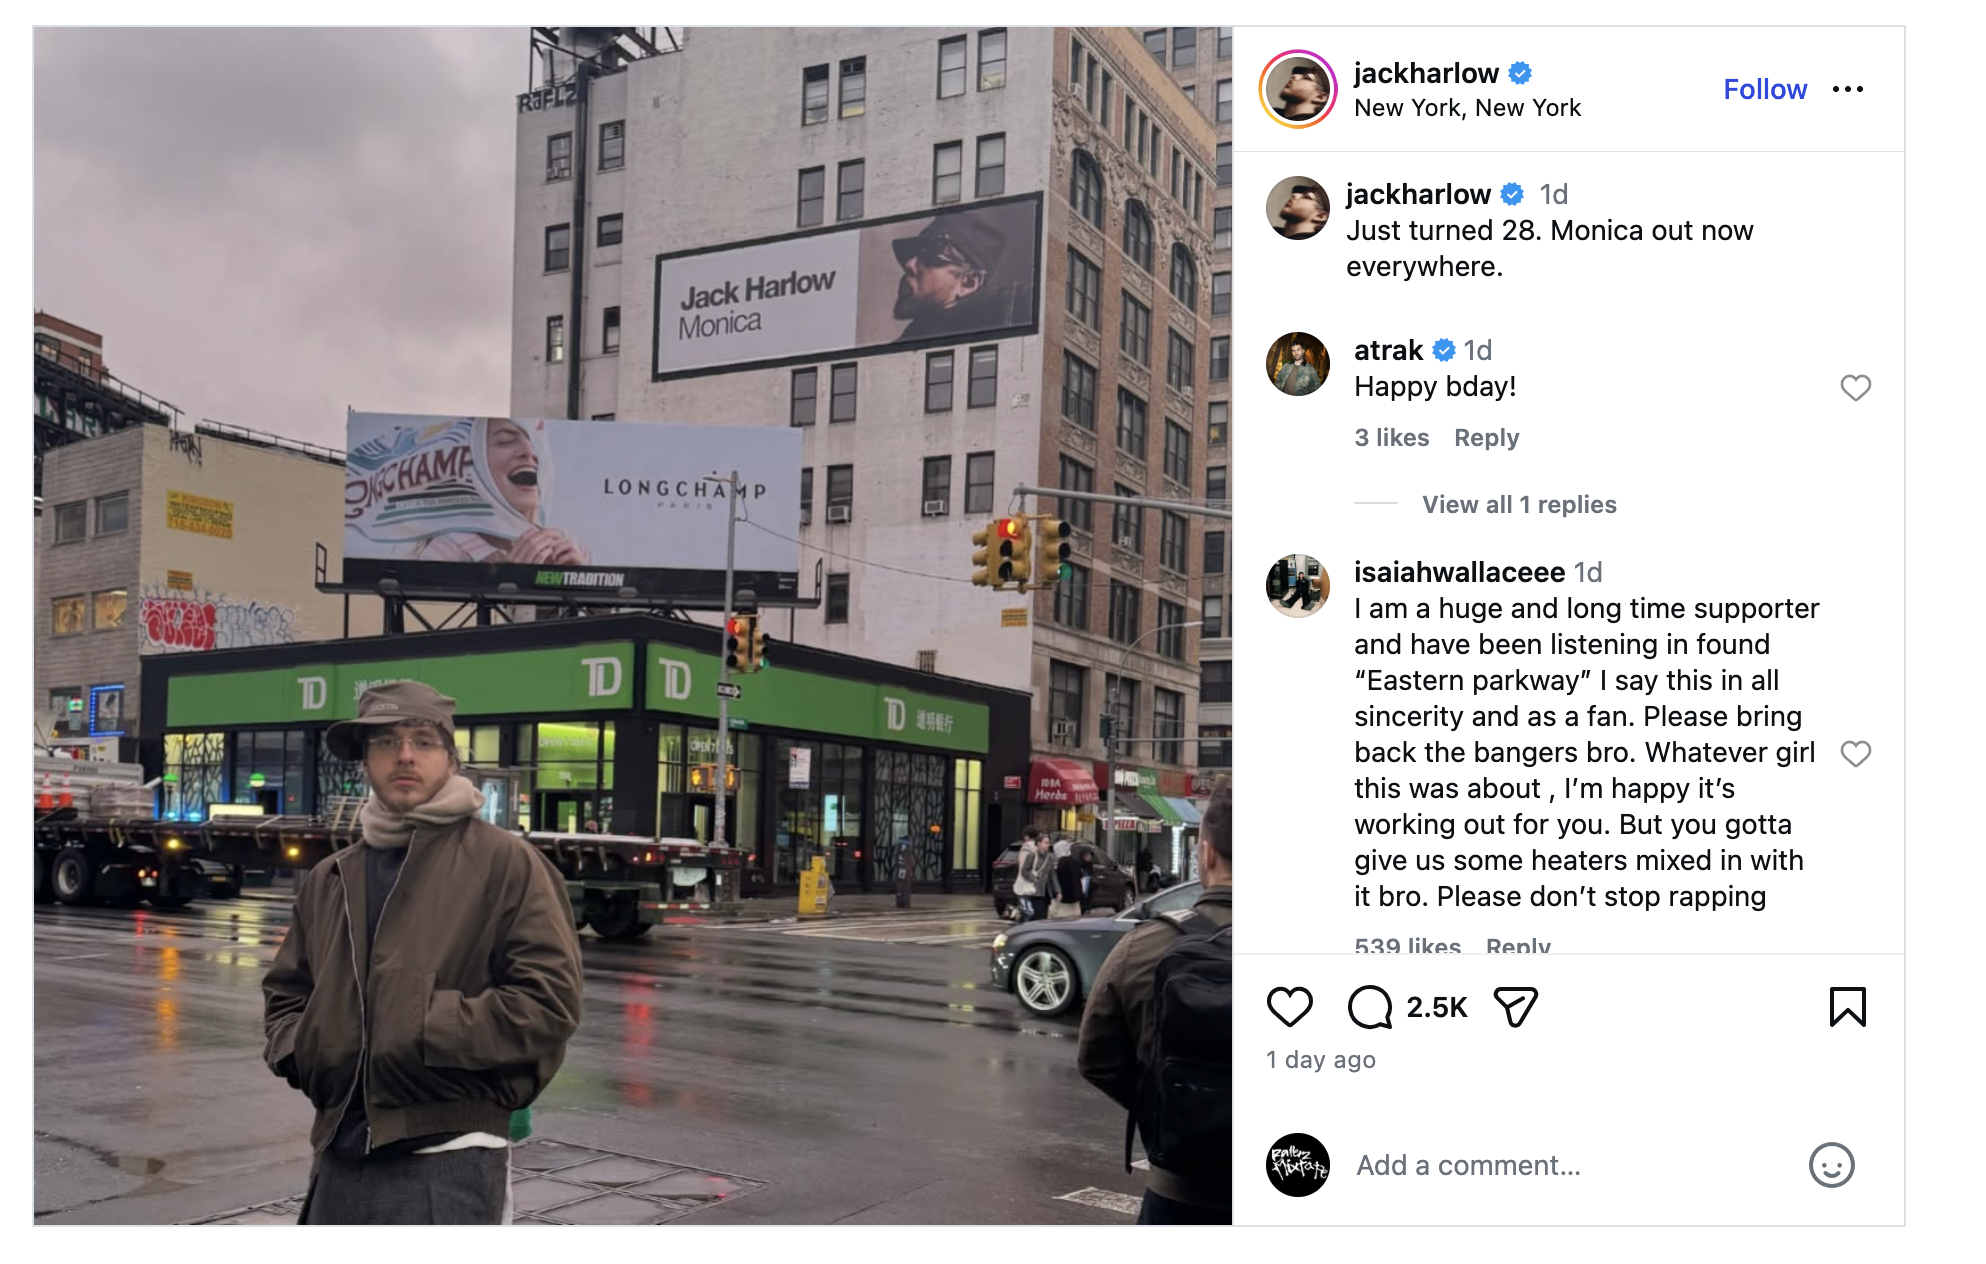
Task: Save post with bookmark icon
Action: coord(1847,1007)
